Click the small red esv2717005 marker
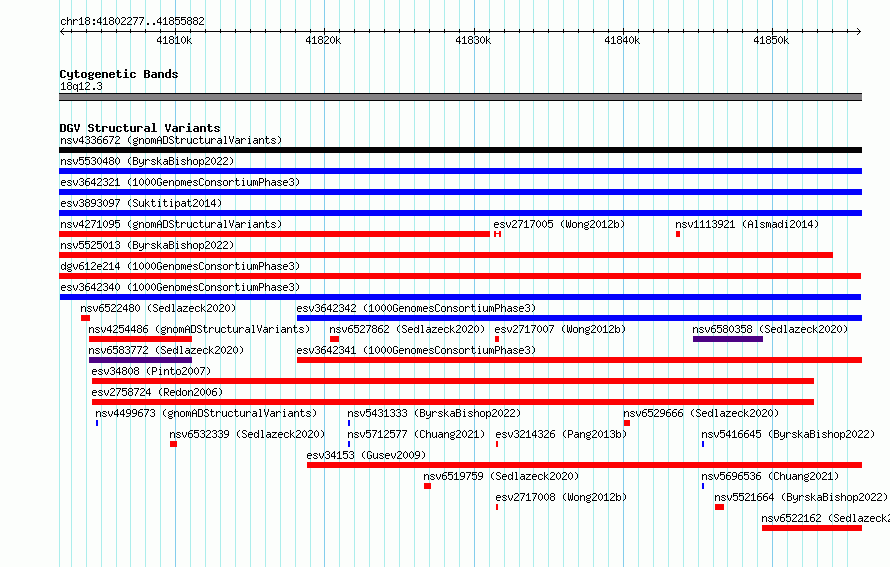Image resolution: width=890 pixels, height=567 pixels. (x=497, y=234)
